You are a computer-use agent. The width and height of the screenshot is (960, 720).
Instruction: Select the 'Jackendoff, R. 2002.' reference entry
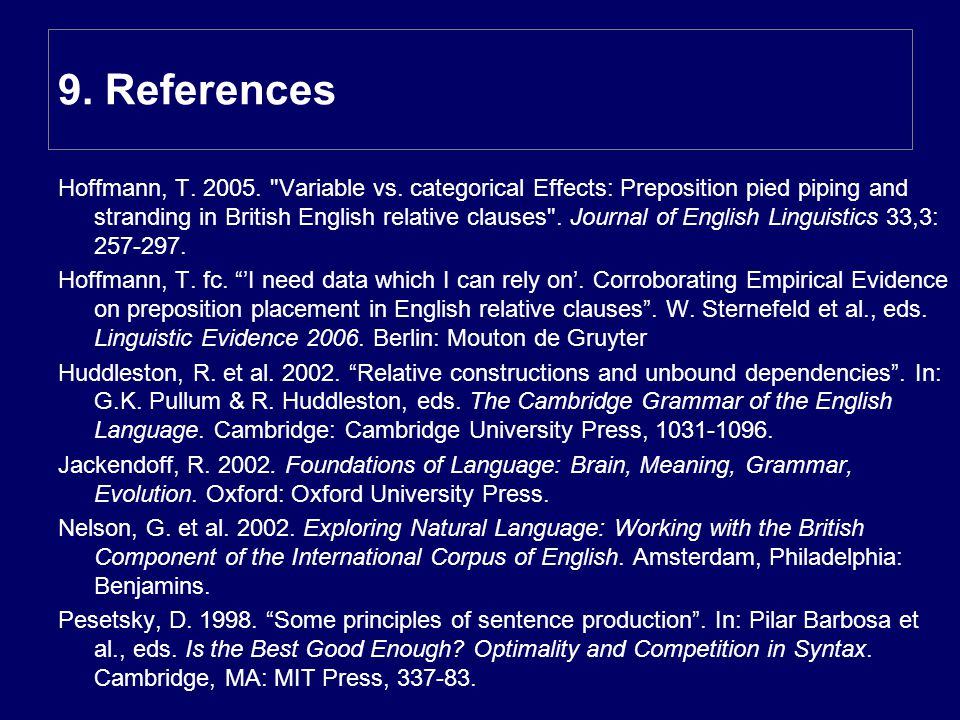[455, 479]
